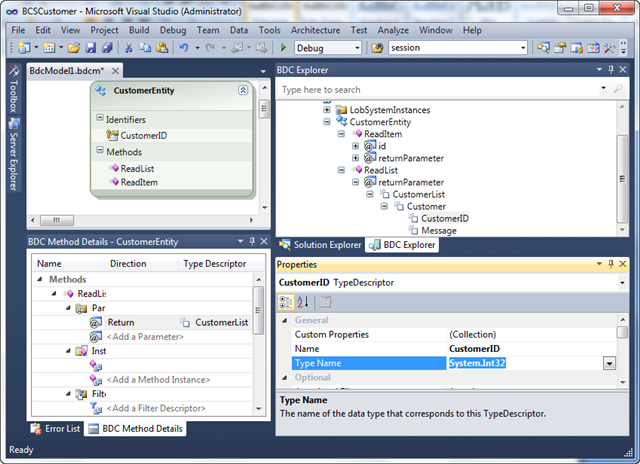The height and width of the screenshot is (464, 640).
Task: Collapse the CustomerList node
Action: [370, 194]
